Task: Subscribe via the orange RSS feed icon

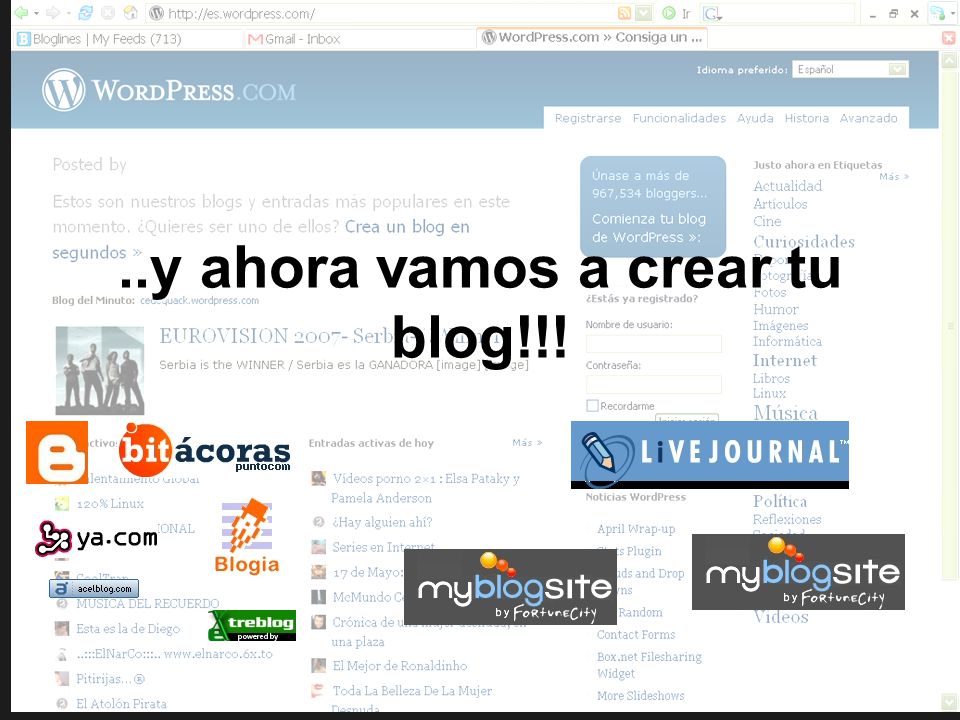Action: click(x=624, y=13)
